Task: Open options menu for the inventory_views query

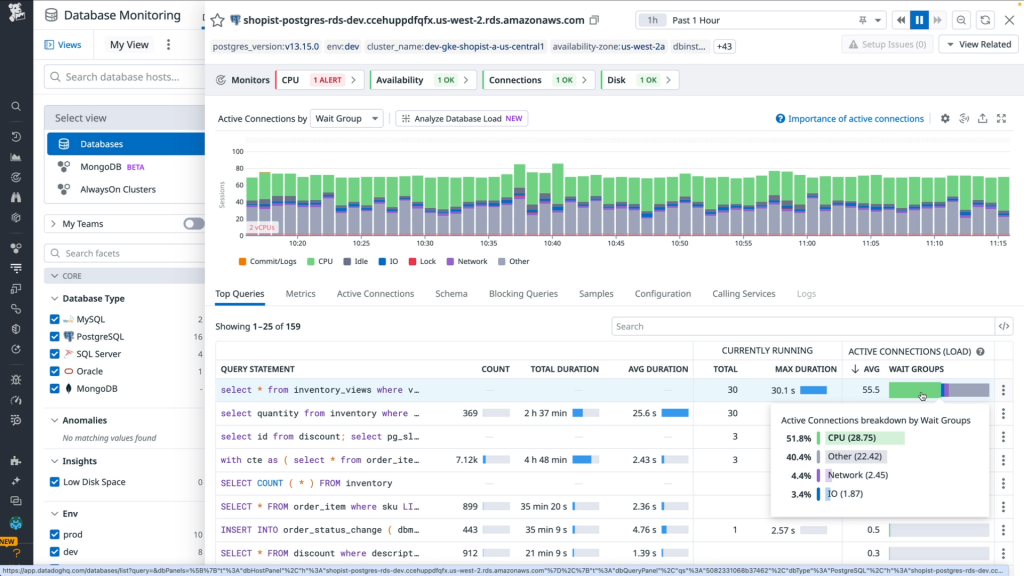Action: pos(1003,389)
